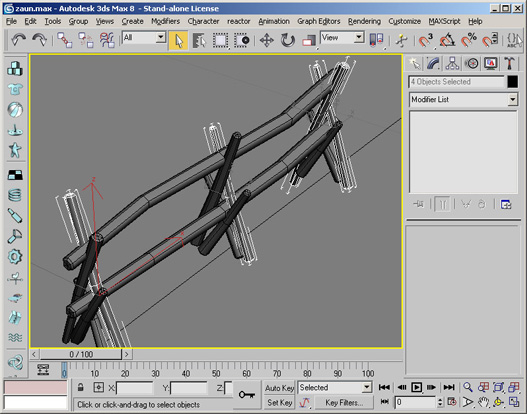
Task: Open the Modifier List dropdown
Action: [463, 99]
